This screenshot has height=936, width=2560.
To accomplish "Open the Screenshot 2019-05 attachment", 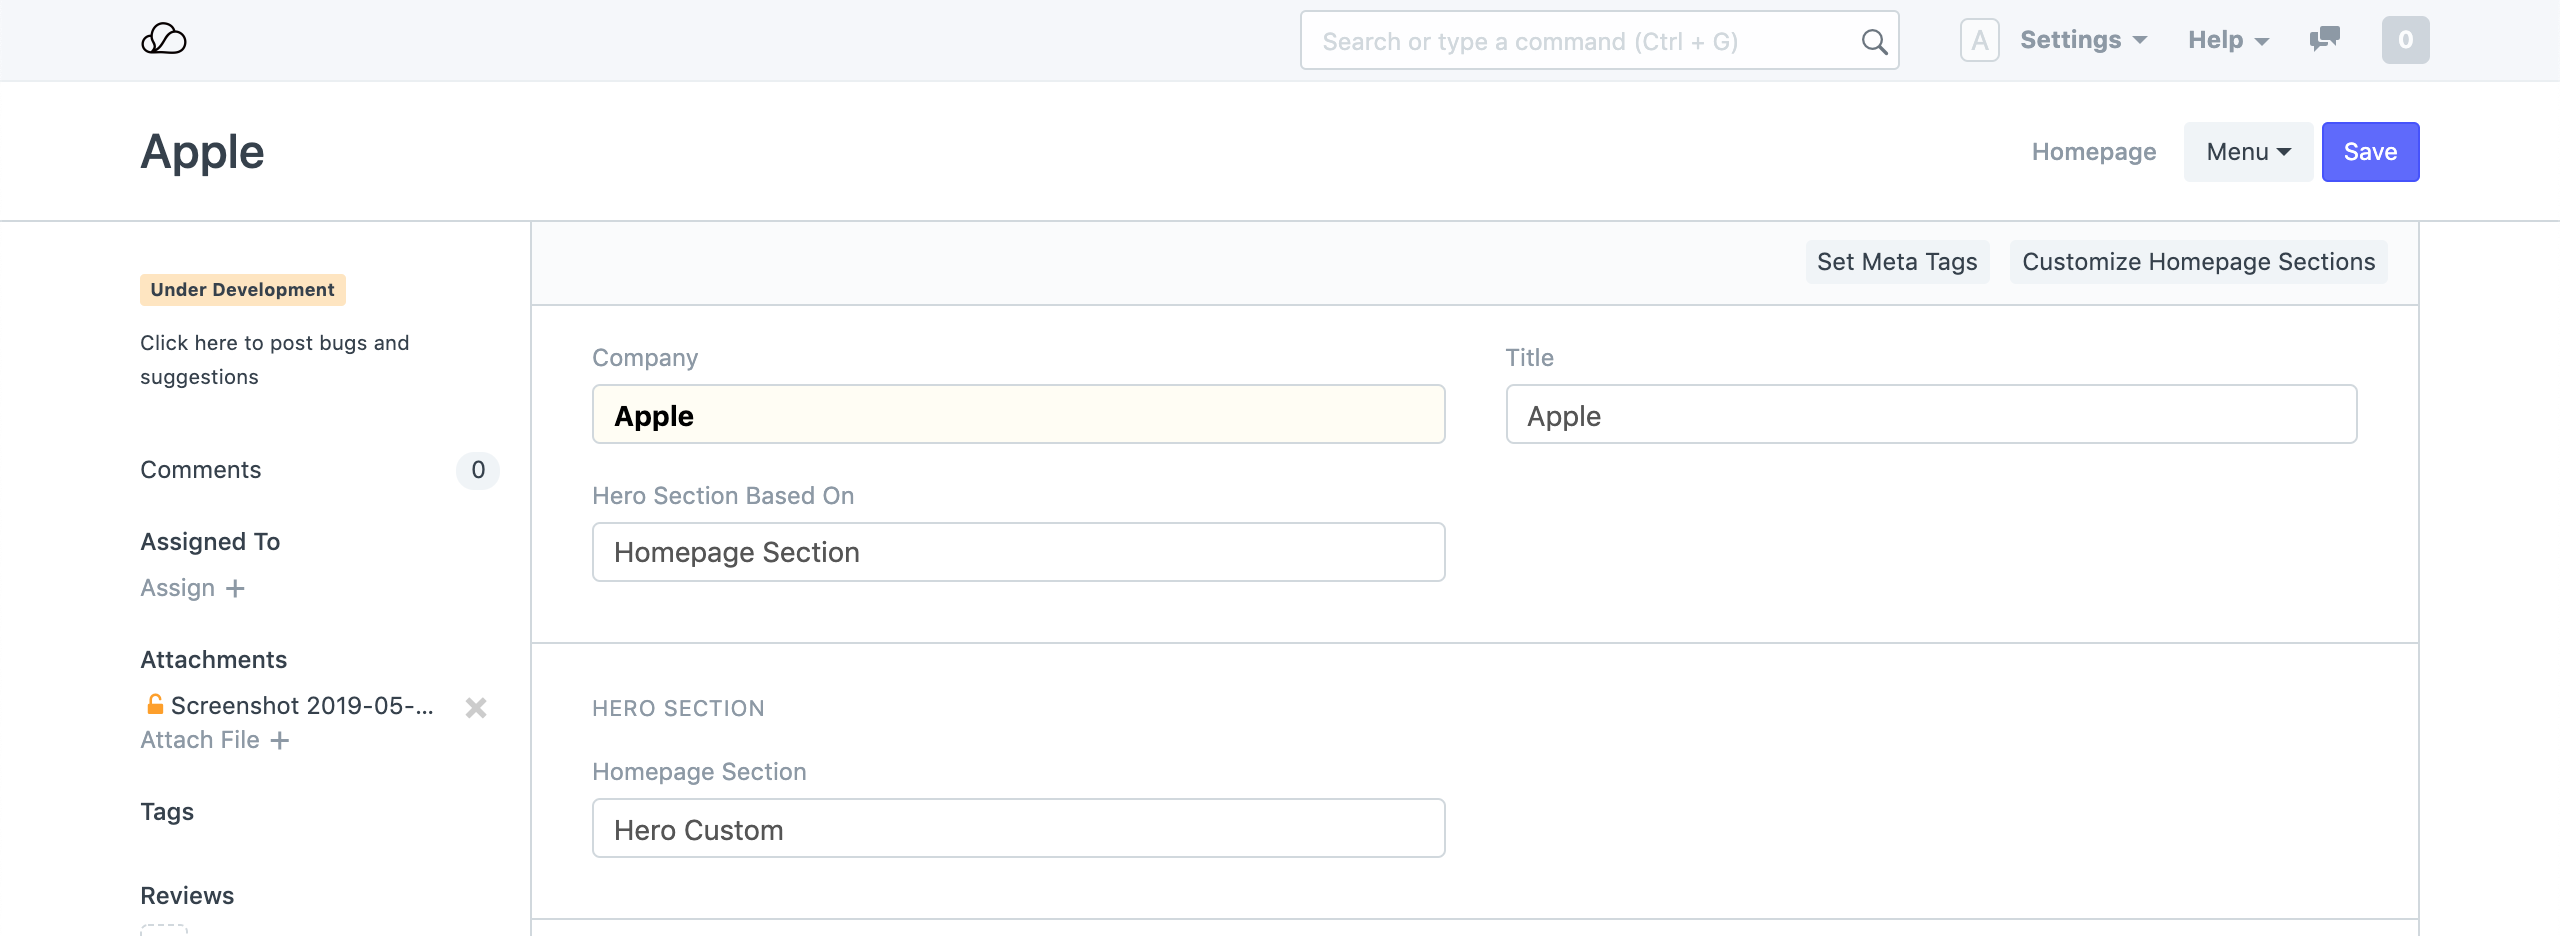I will click(x=302, y=706).
